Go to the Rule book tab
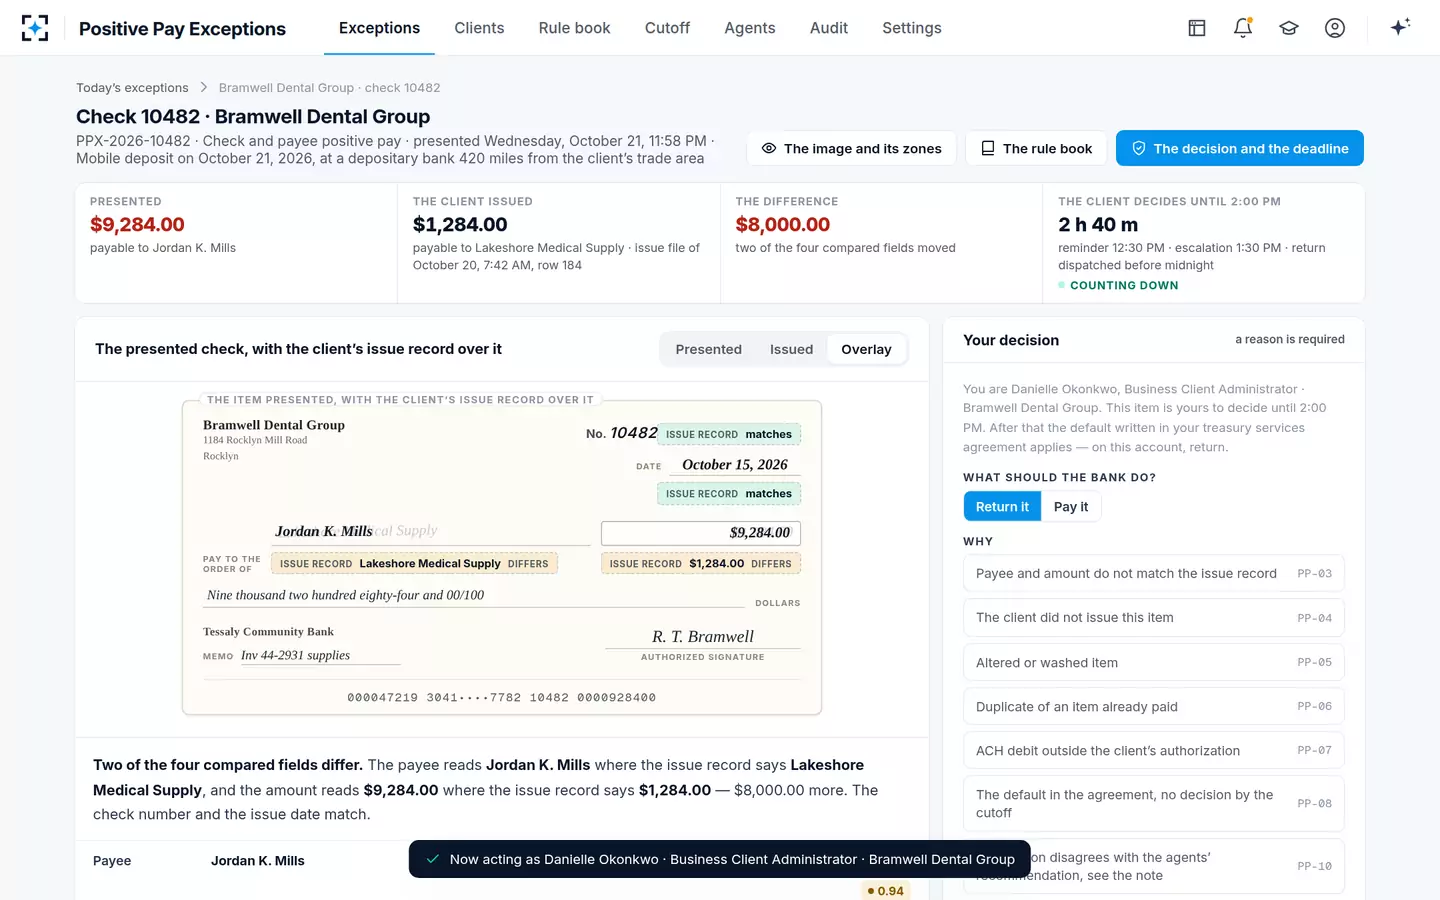This screenshot has width=1440, height=900. pos(574,28)
